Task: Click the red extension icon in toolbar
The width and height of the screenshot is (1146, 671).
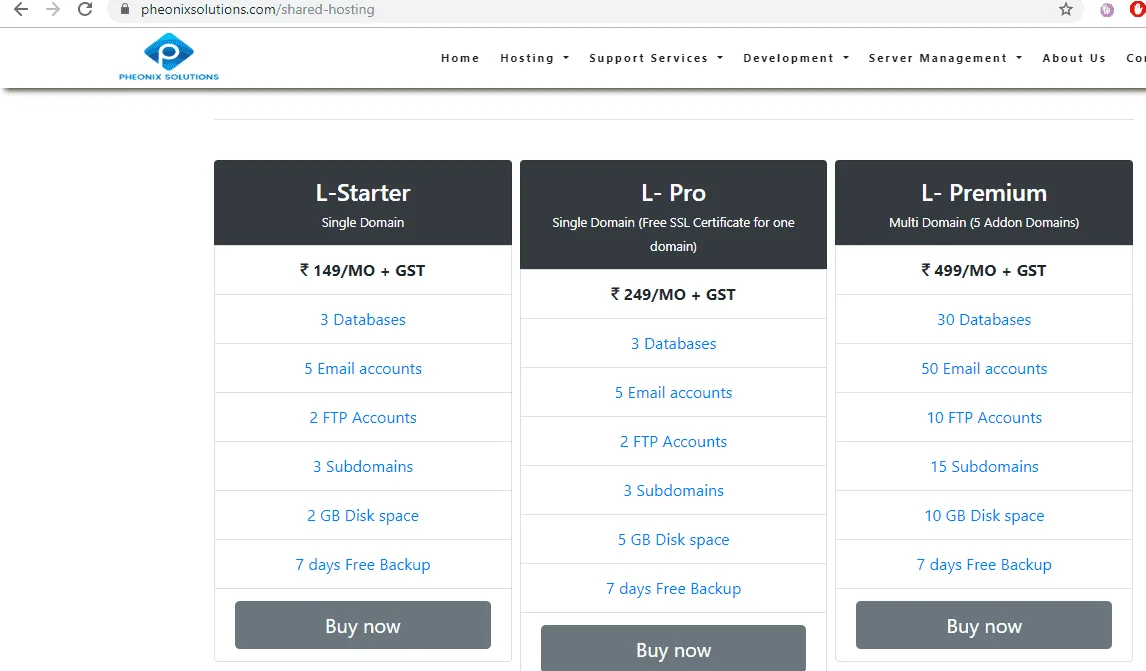Action: (1138, 10)
